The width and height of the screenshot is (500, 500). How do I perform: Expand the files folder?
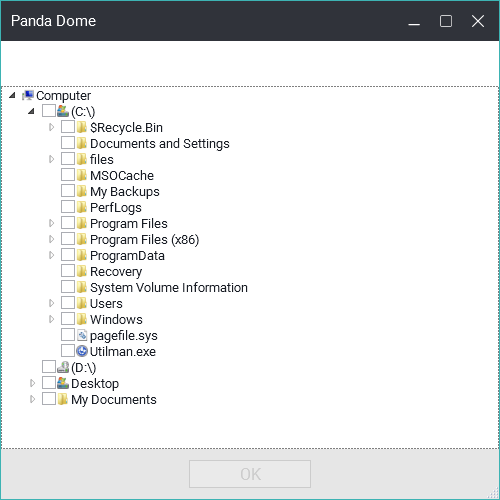pos(51,159)
